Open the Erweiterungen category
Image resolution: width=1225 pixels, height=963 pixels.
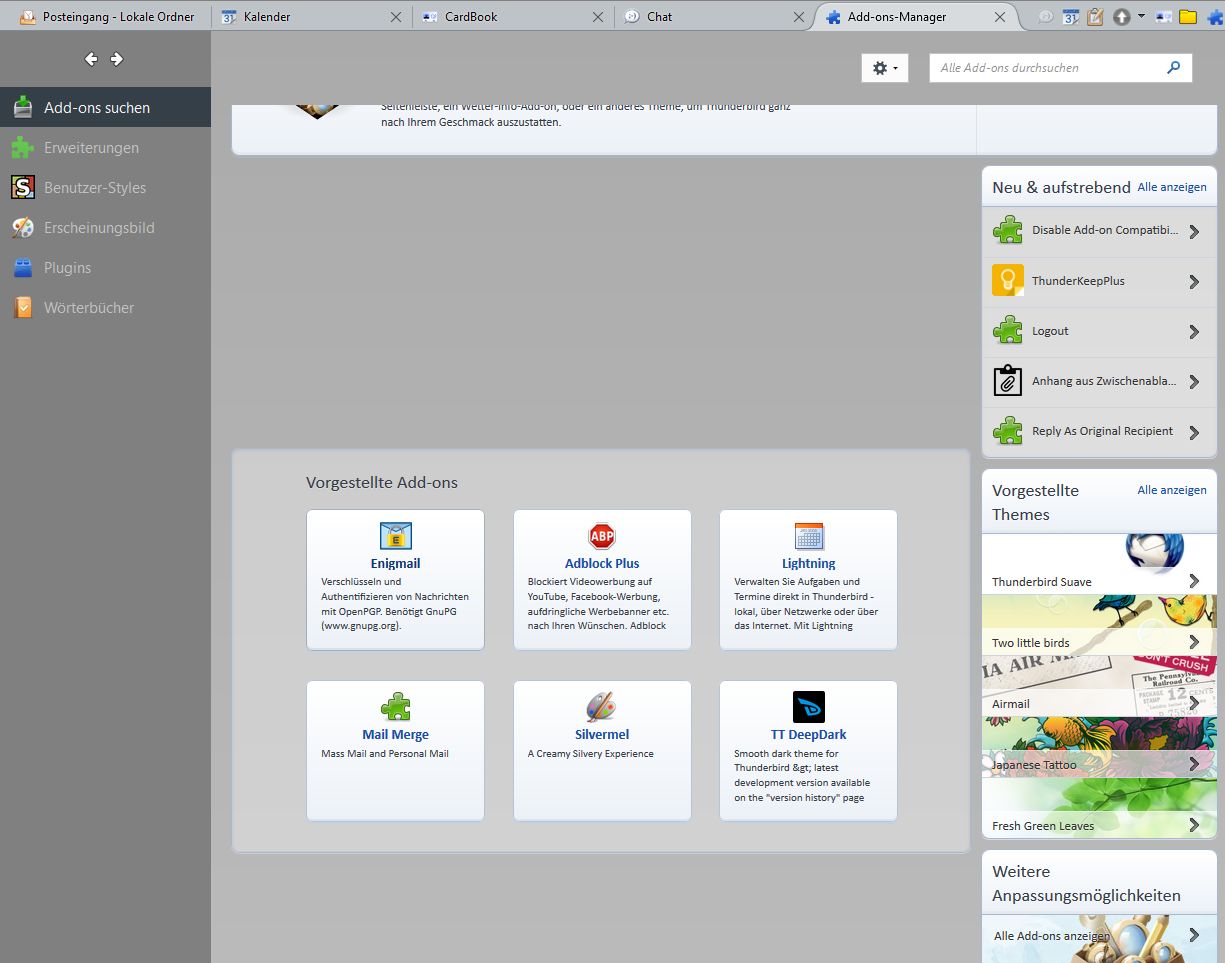[x=105, y=147]
